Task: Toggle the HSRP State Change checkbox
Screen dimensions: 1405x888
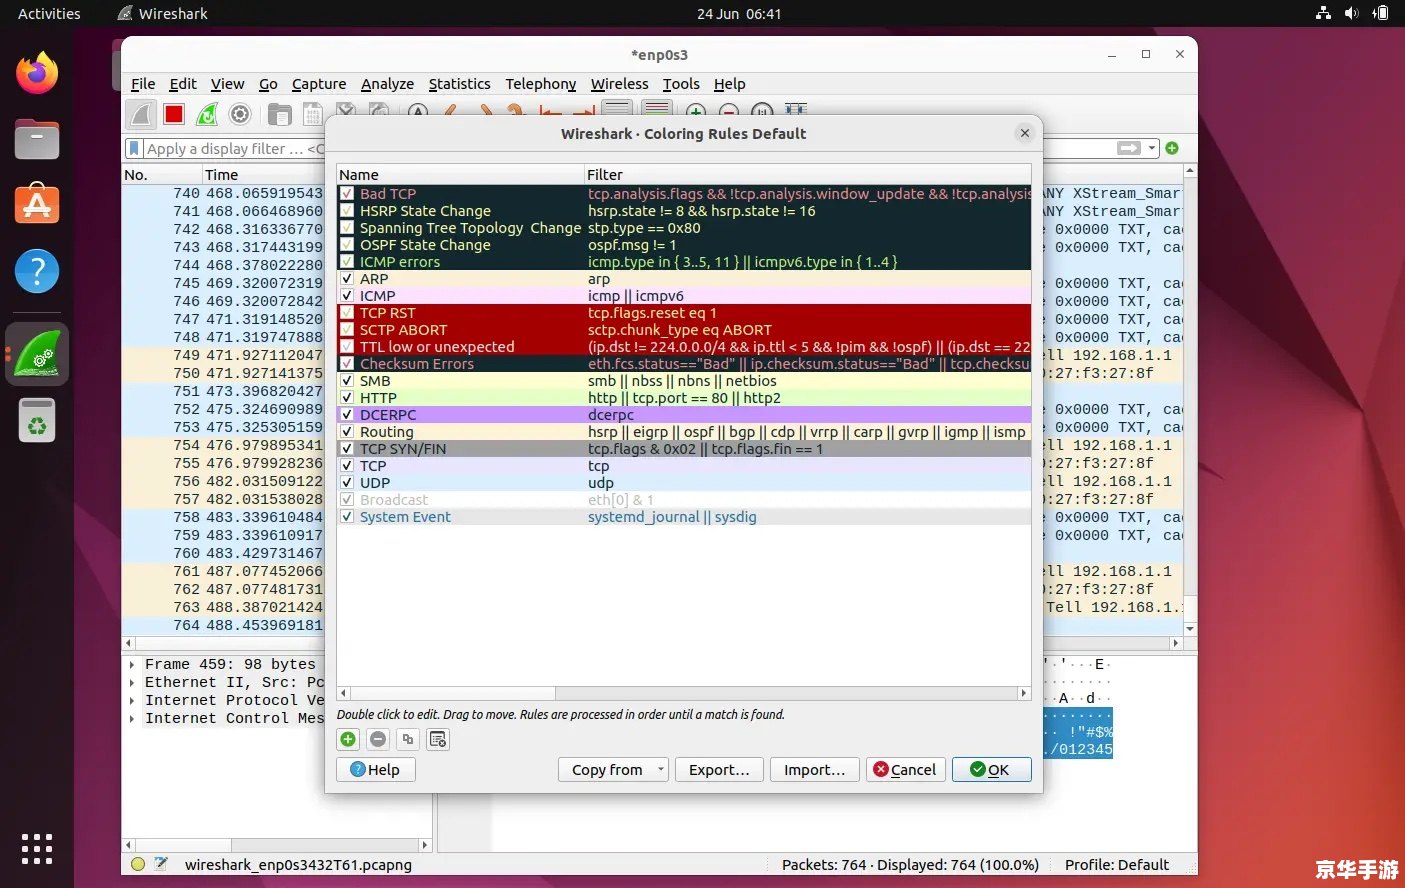Action: tap(347, 211)
